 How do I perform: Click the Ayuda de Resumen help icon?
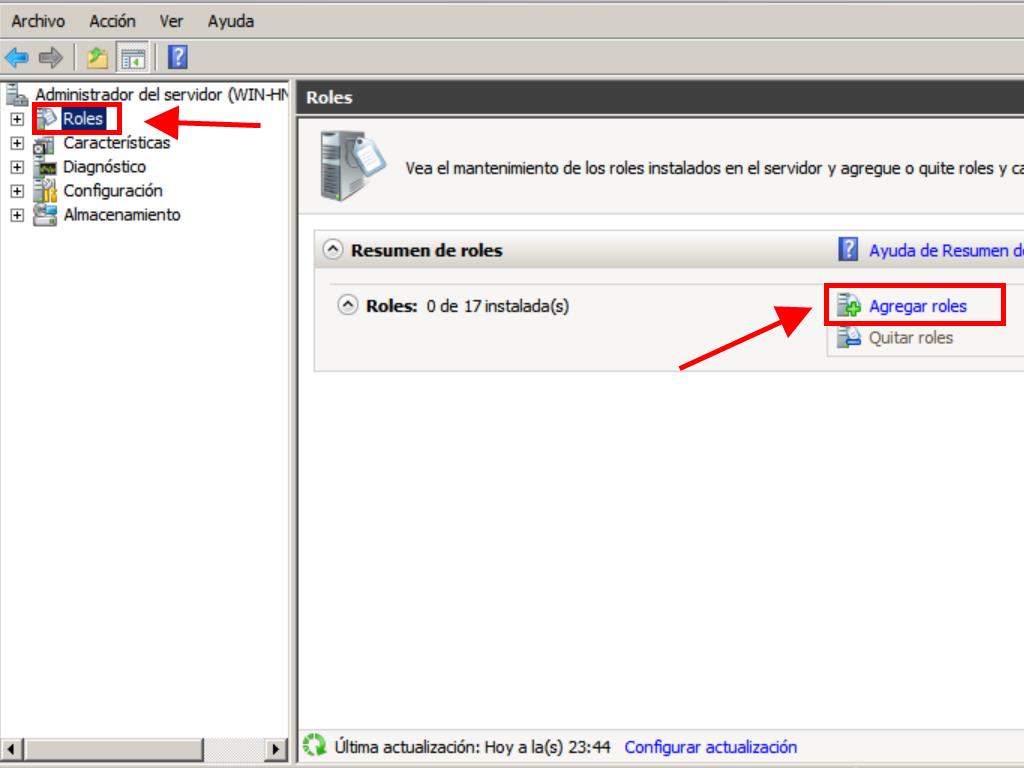[848, 250]
